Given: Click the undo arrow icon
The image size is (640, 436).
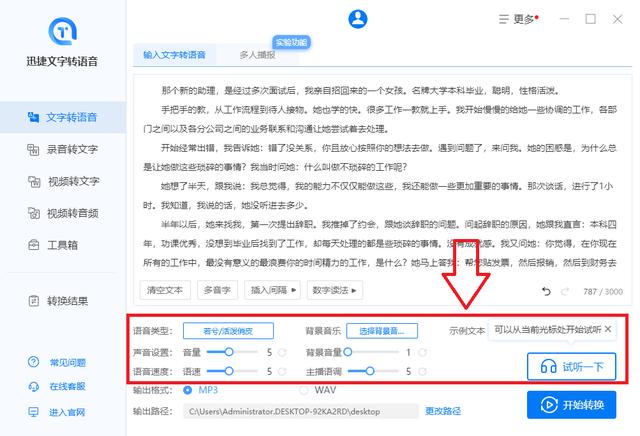Looking at the screenshot, I should pos(546,291).
